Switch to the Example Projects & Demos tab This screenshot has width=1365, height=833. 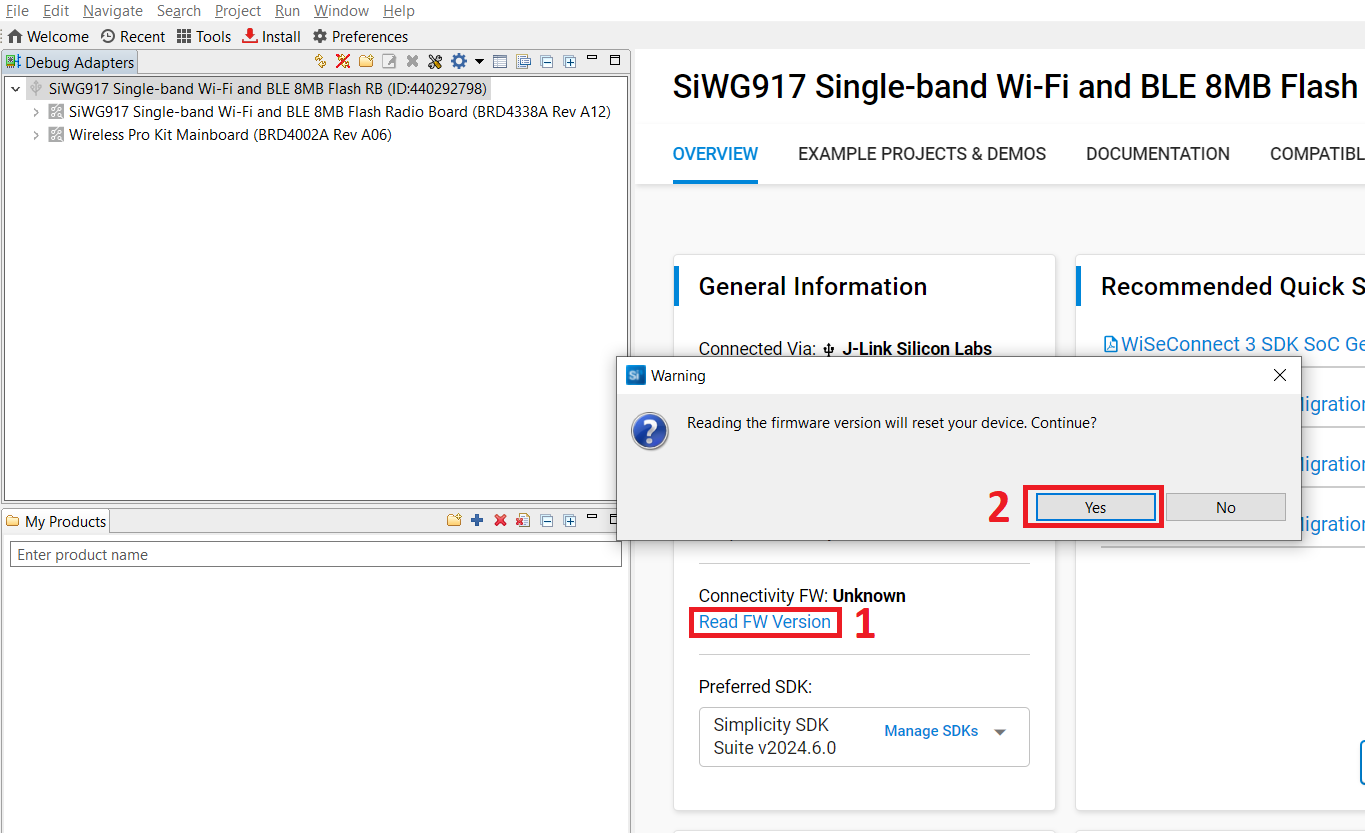[x=921, y=154]
